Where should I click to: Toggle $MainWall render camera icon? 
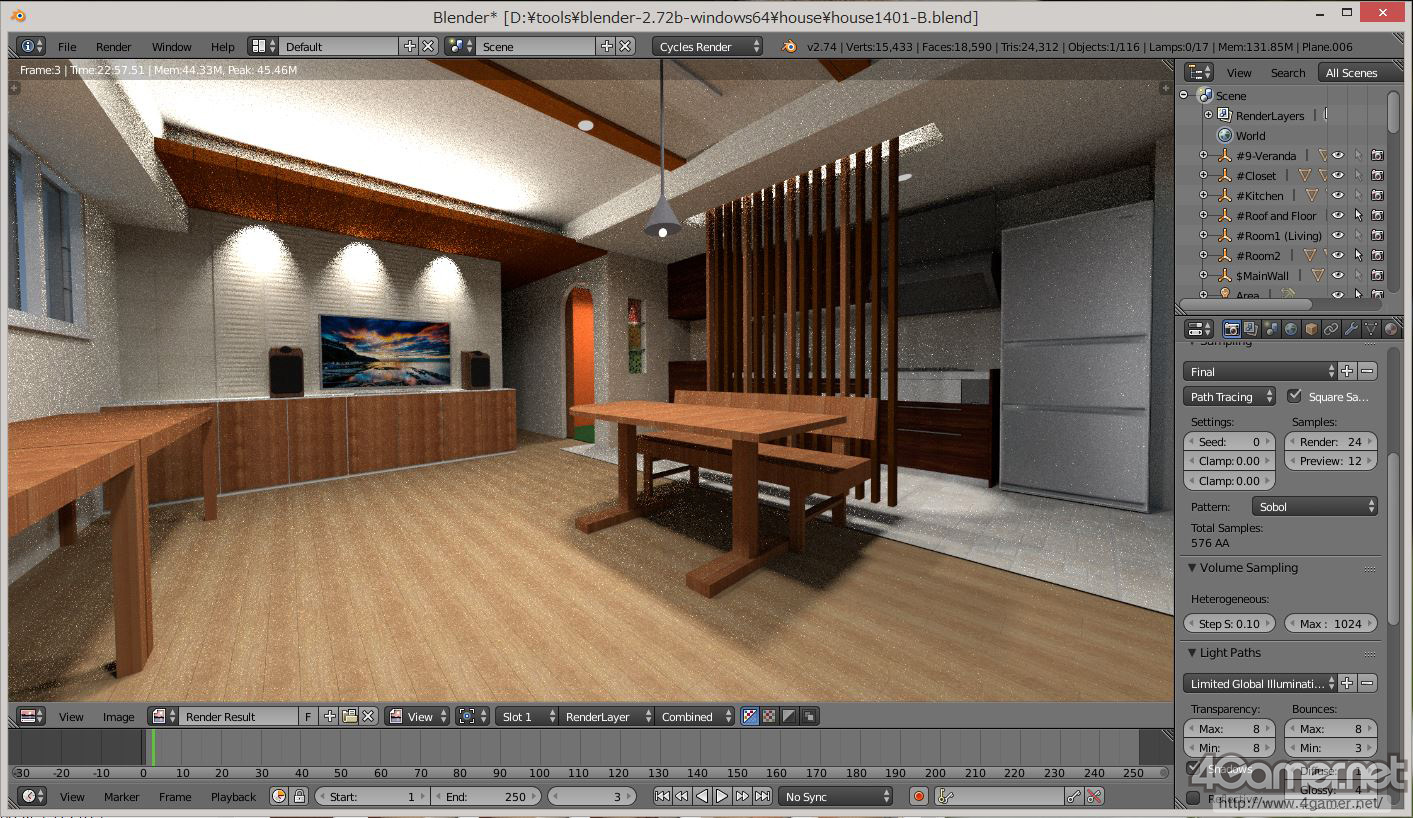point(1377,275)
